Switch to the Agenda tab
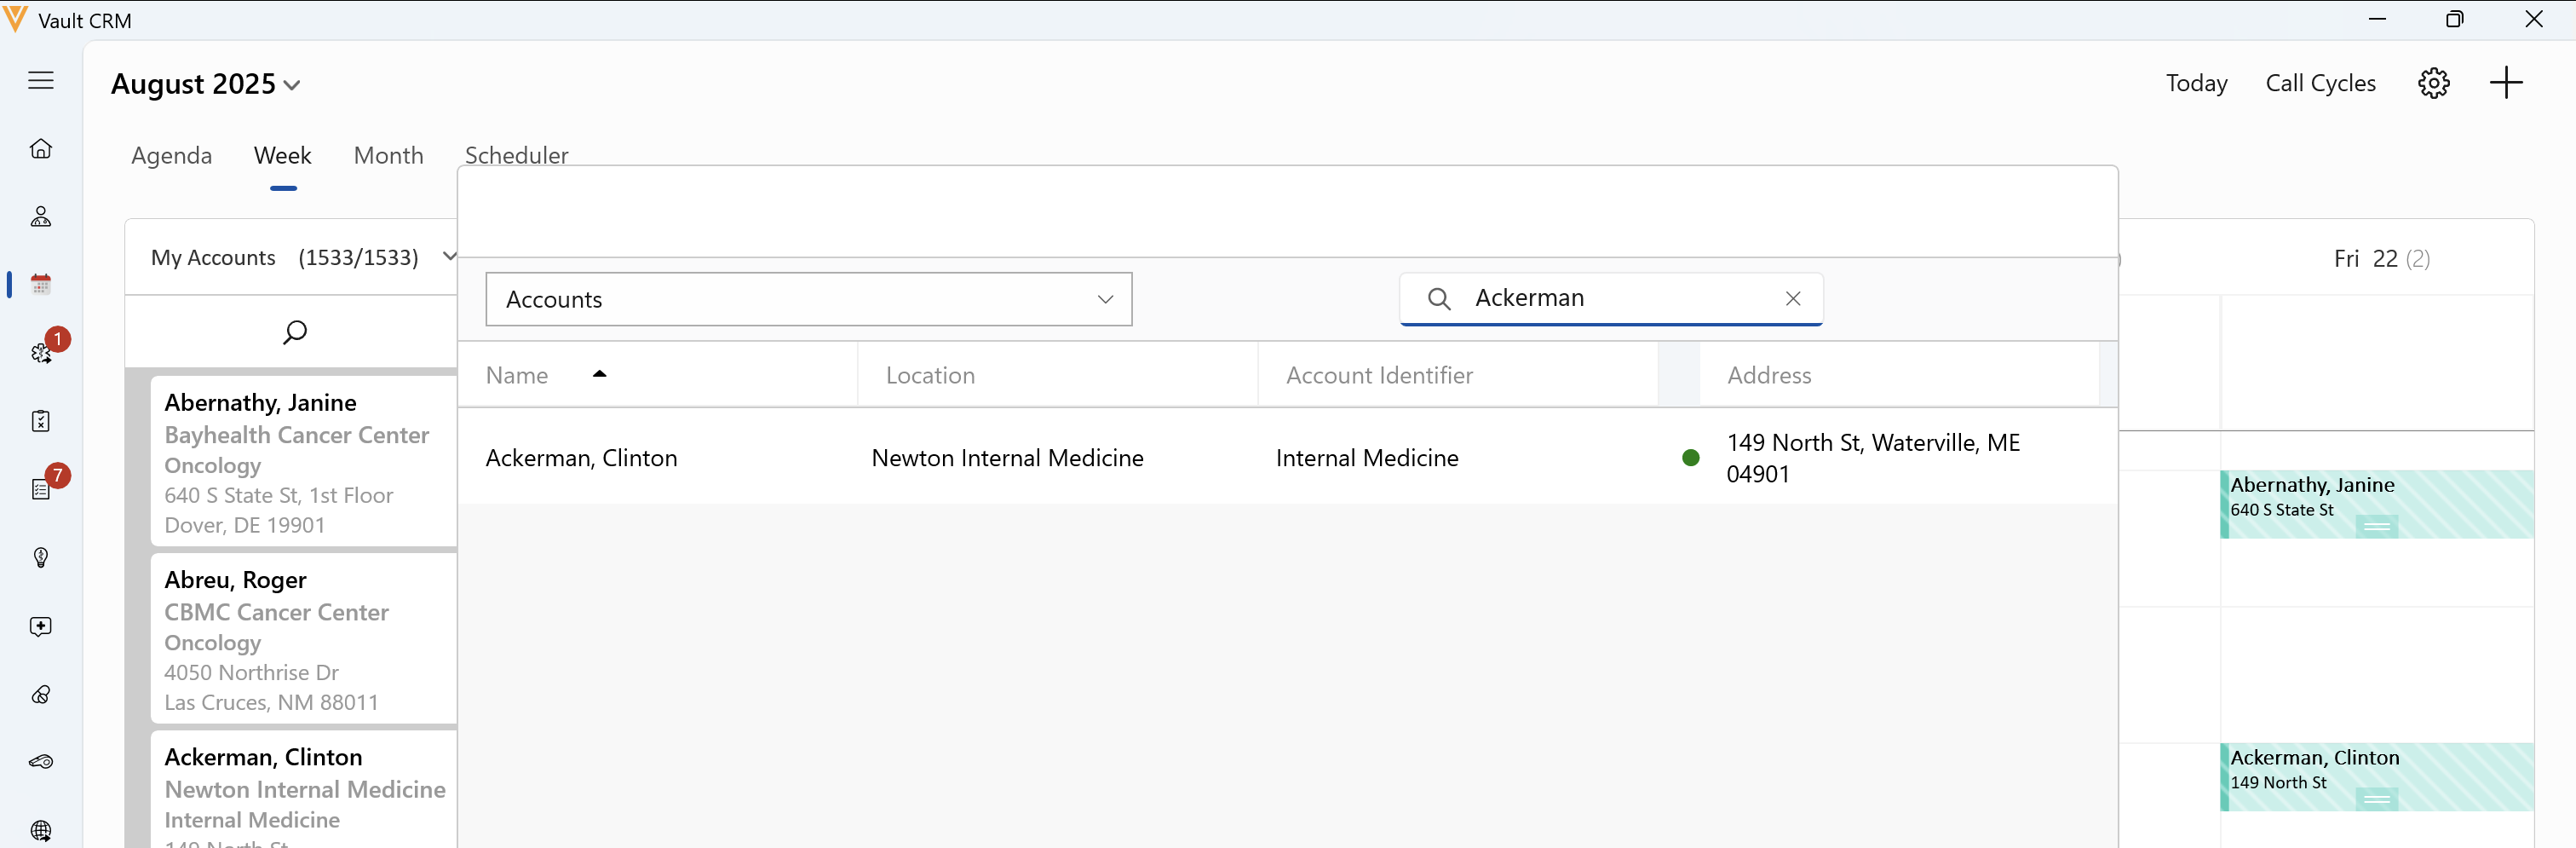Viewport: 2576px width, 848px height. (171, 156)
